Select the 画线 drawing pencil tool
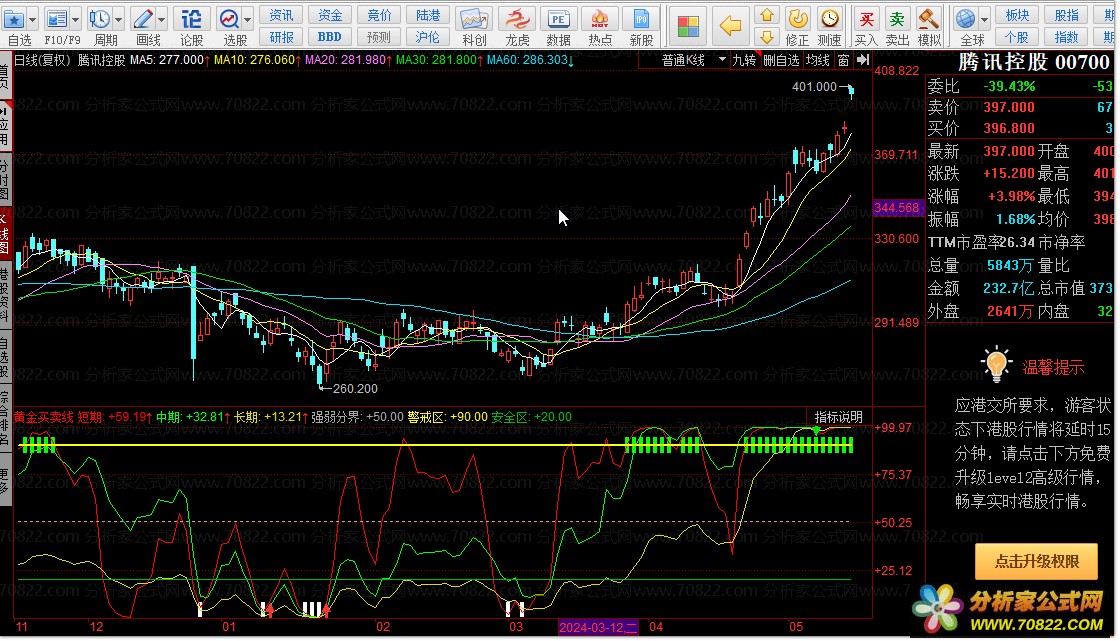1120x641 pixels. point(143,19)
